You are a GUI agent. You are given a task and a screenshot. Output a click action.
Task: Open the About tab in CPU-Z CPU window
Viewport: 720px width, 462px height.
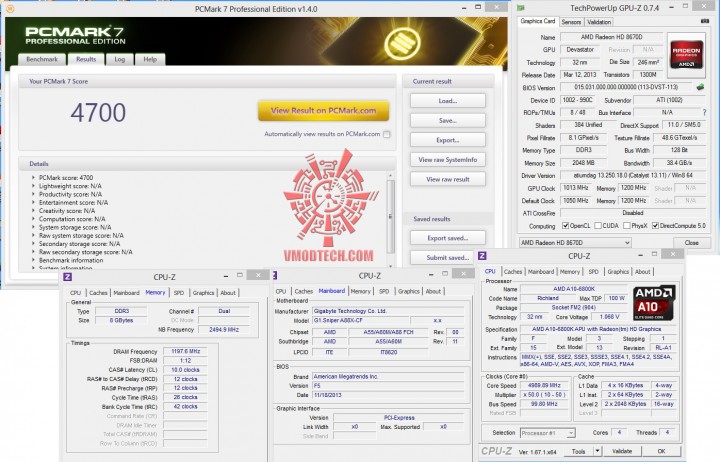tap(642, 271)
